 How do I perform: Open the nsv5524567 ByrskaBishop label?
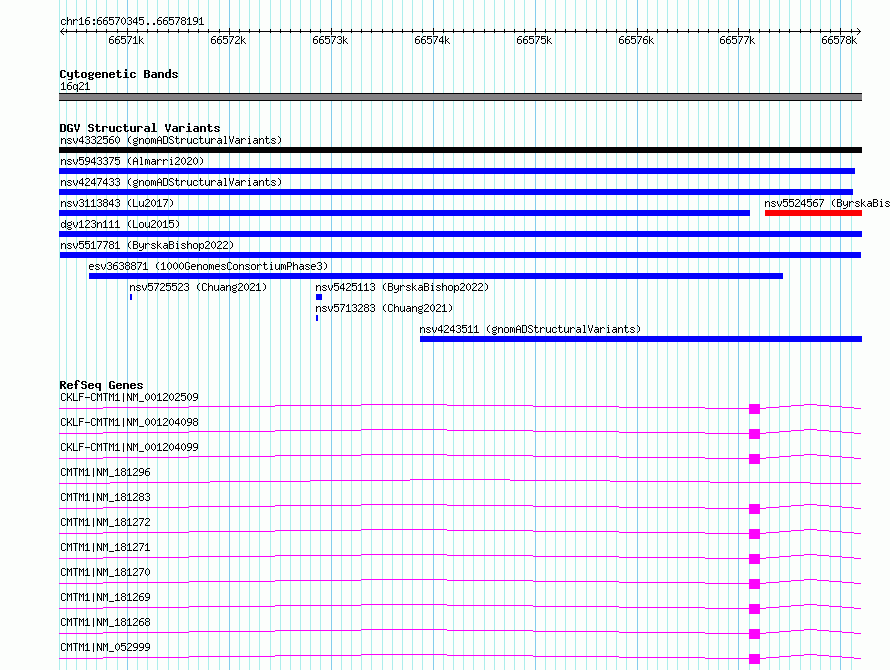(x=826, y=203)
